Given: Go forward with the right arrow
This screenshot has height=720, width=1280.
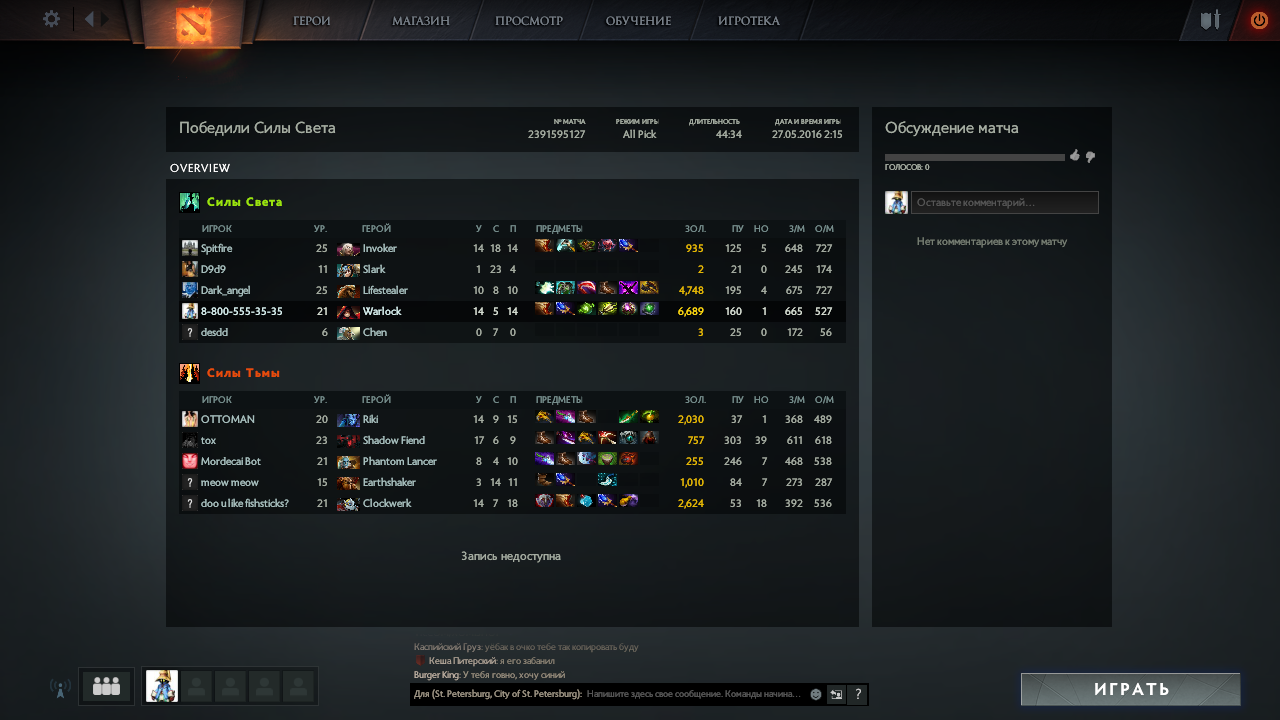Looking at the screenshot, I should click(105, 19).
